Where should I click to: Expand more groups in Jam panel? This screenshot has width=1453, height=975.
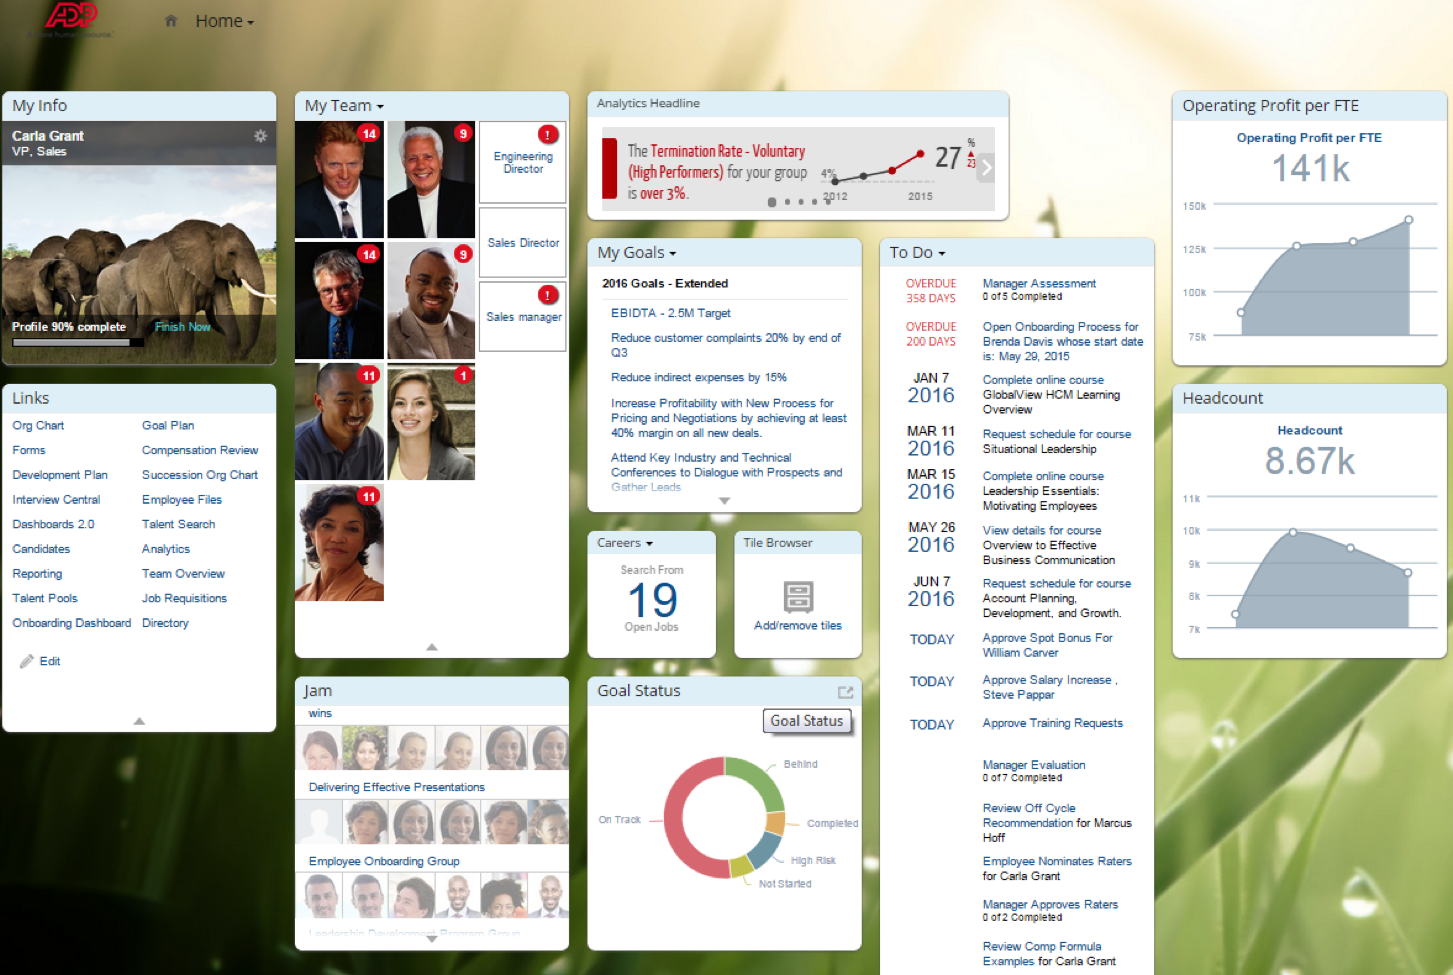(432, 939)
